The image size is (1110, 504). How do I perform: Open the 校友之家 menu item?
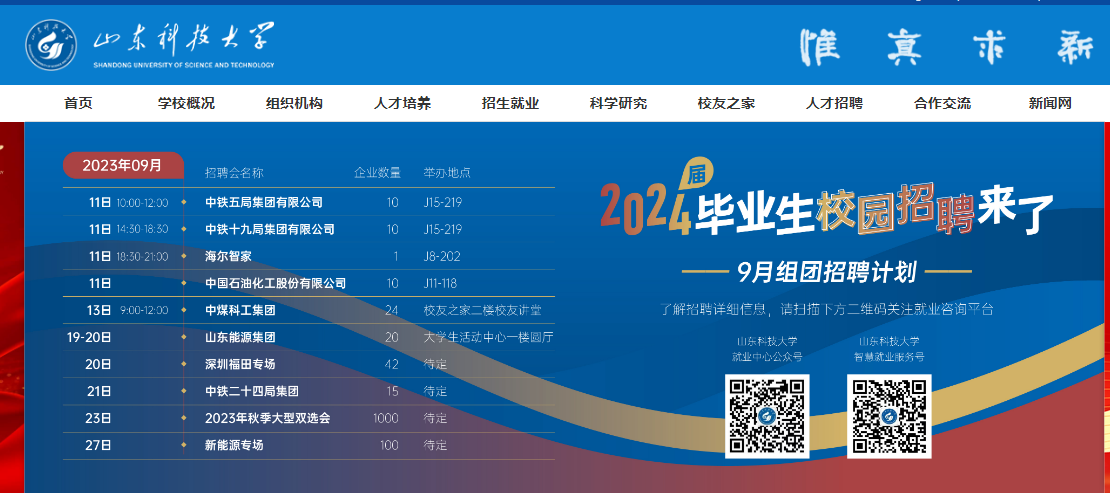point(726,103)
